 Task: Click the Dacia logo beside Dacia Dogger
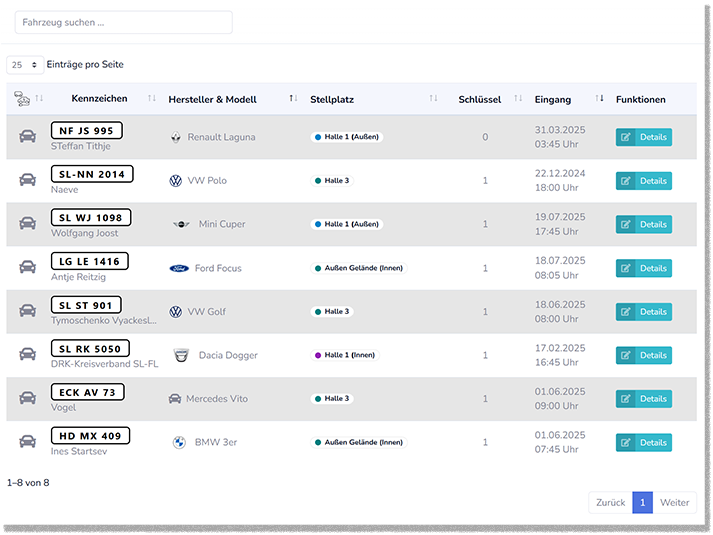coord(181,355)
